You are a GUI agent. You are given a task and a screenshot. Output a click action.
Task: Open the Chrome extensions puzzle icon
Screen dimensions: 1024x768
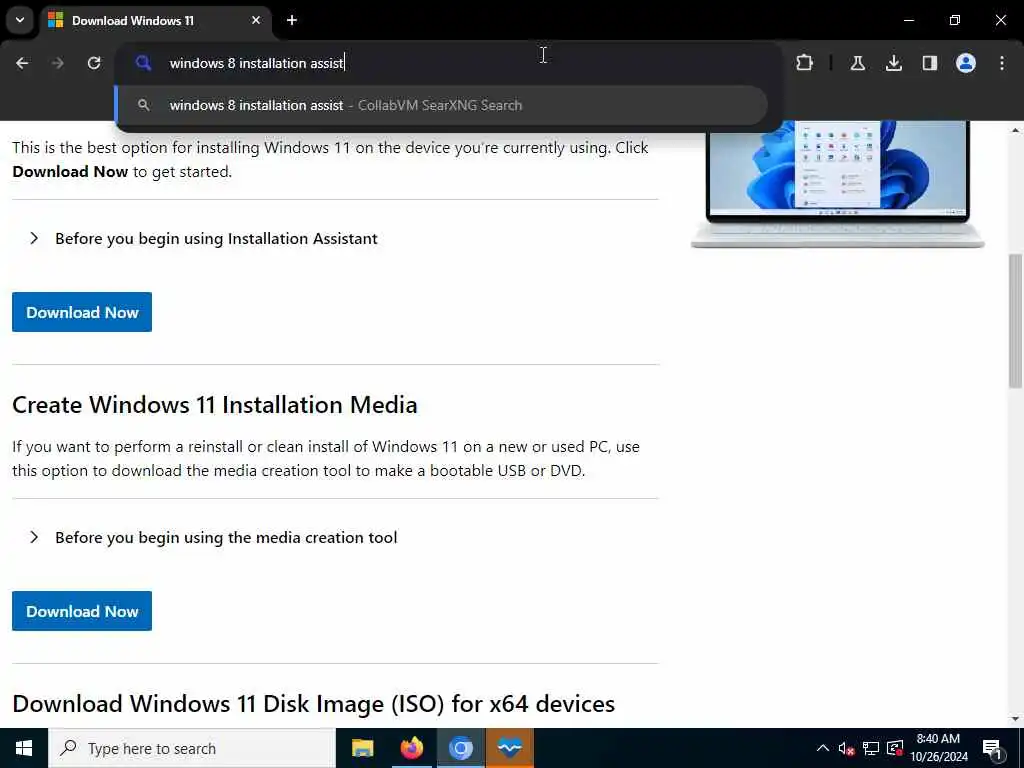(805, 63)
